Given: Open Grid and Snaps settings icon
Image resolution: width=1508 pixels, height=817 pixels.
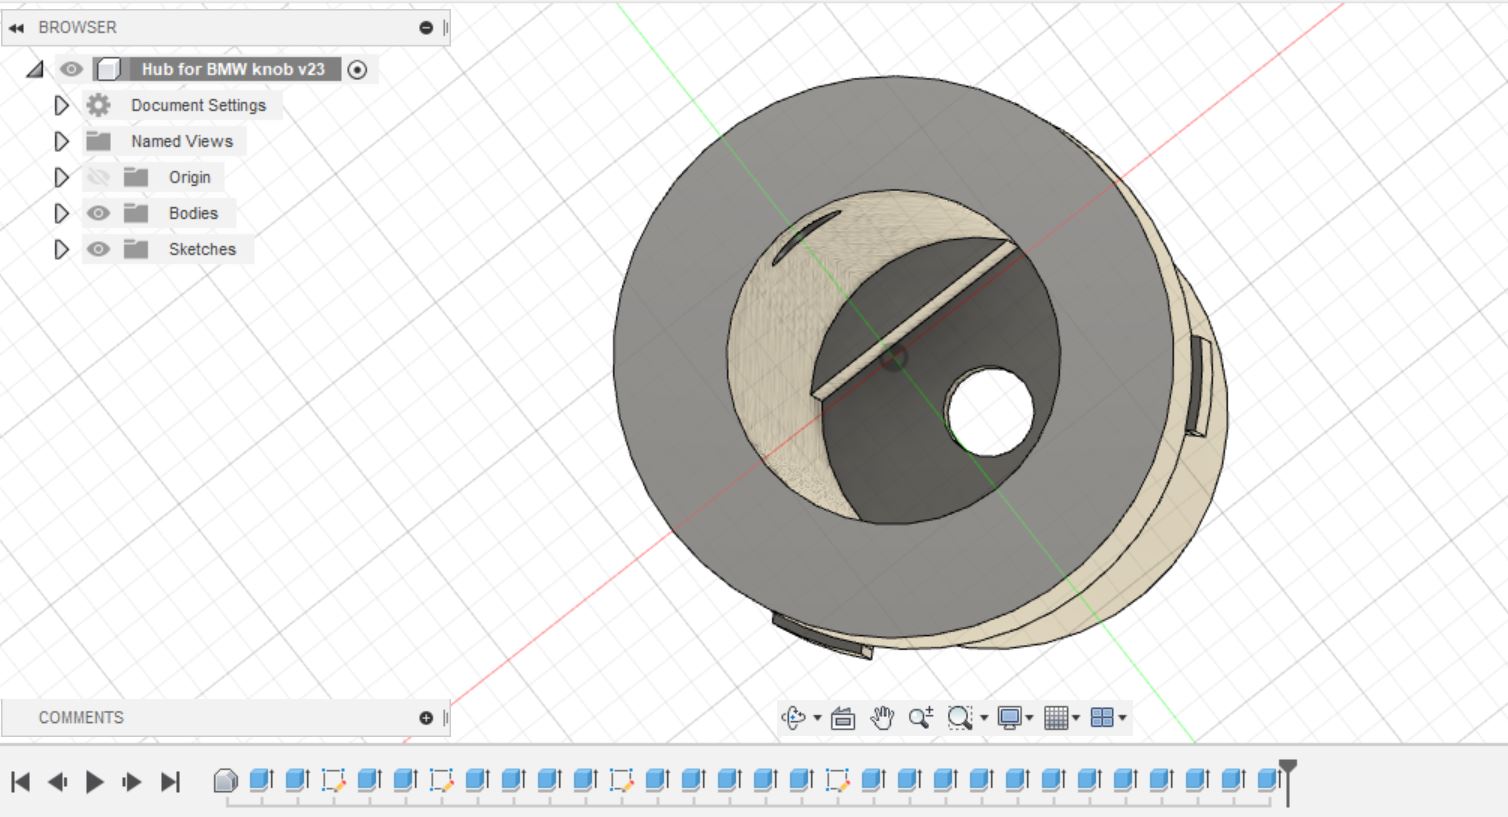Looking at the screenshot, I should (1056, 717).
